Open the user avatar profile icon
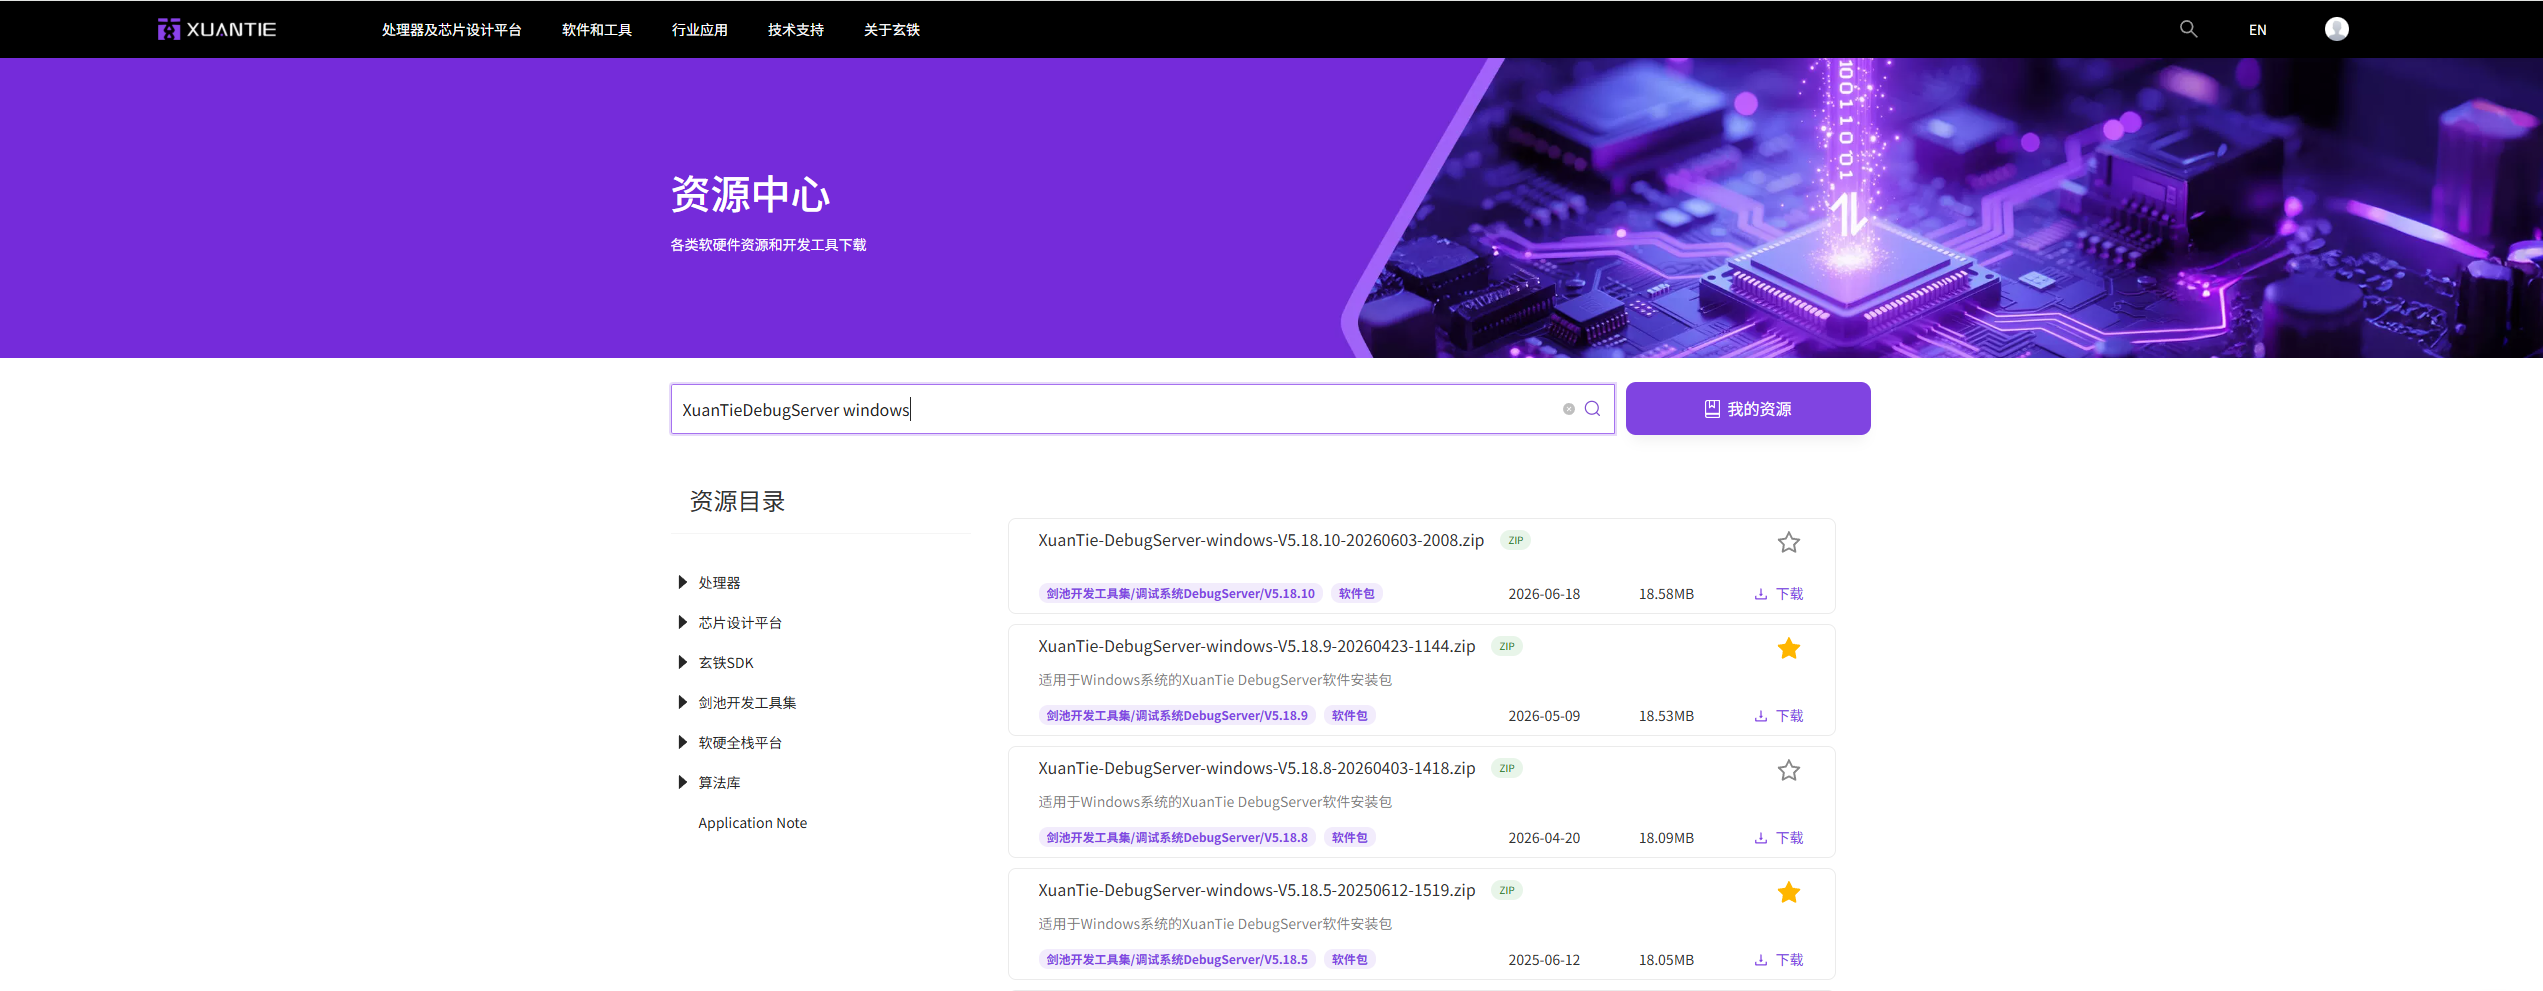The height and width of the screenshot is (991, 2543). click(x=2336, y=29)
